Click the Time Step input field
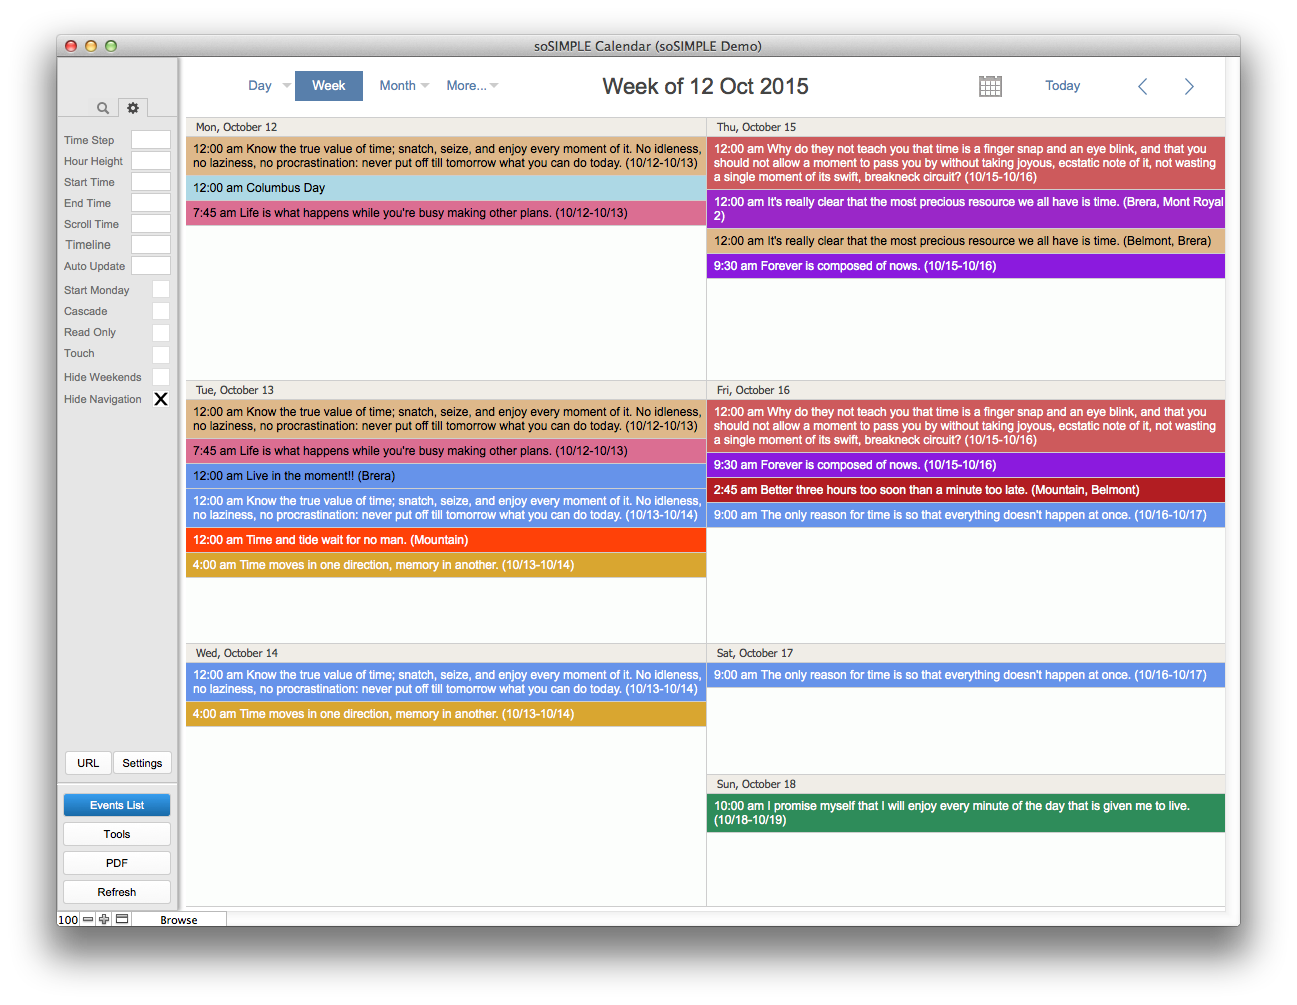1297x1005 pixels. pos(151,140)
